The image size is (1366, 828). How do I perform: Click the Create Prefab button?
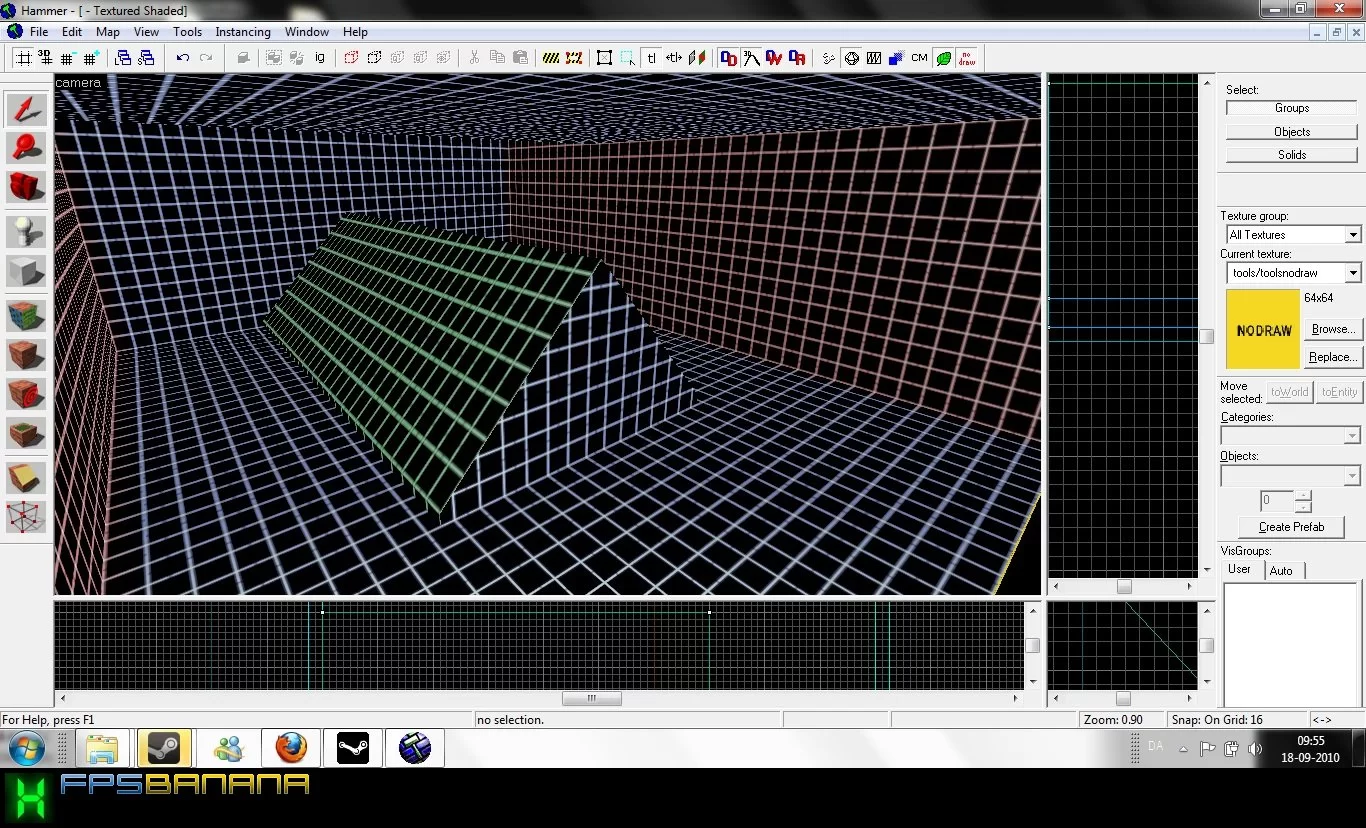point(1291,527)
